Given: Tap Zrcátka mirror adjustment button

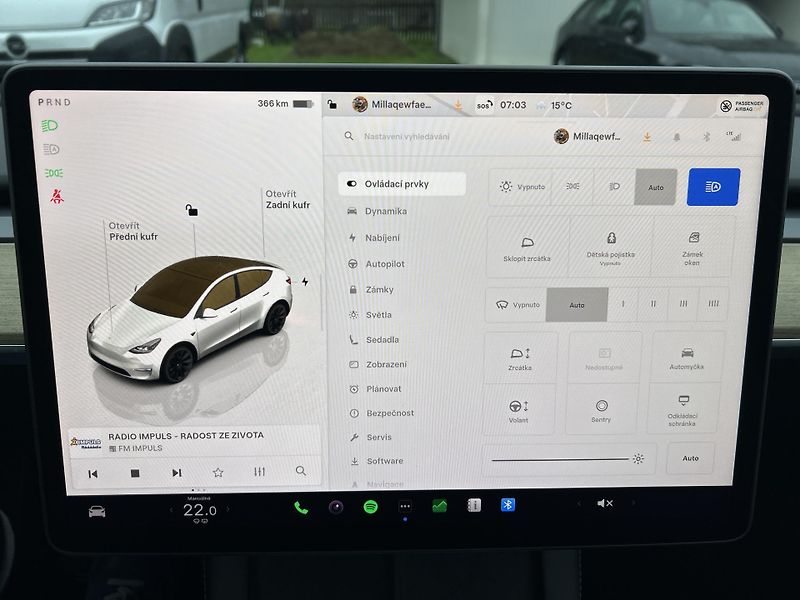Looking at the screenshot, I should tap(520, 358).
